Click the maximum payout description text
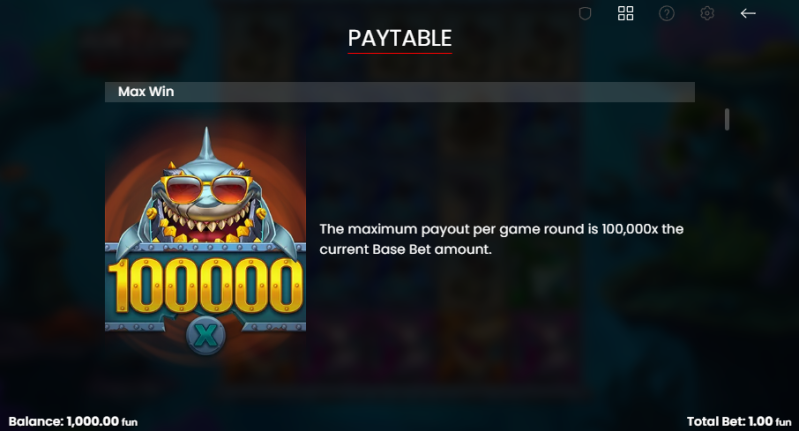799x431 pixels. pos(501,239)
